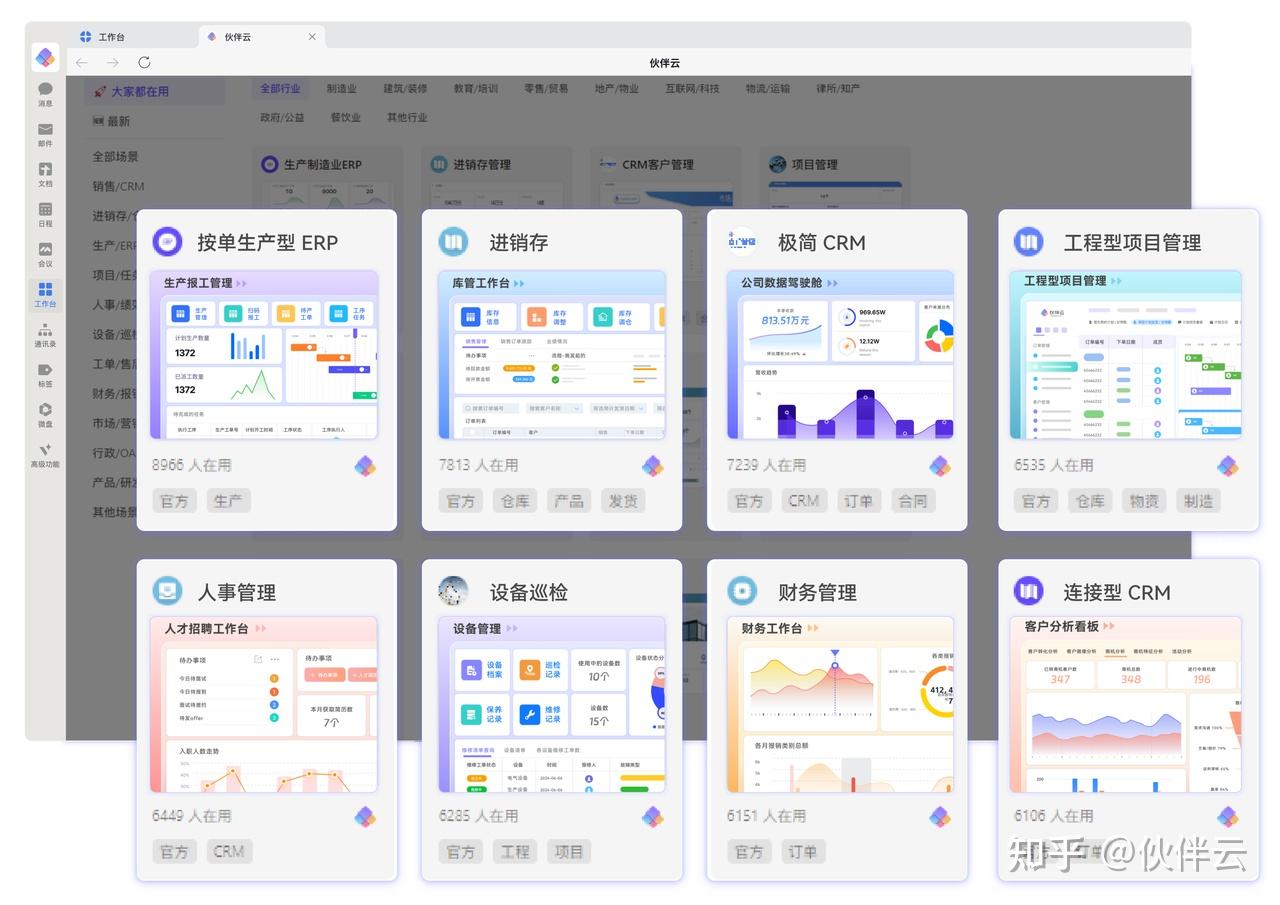
Task: Click the 官方 tag under 极简 CRM
Action: 749,500
